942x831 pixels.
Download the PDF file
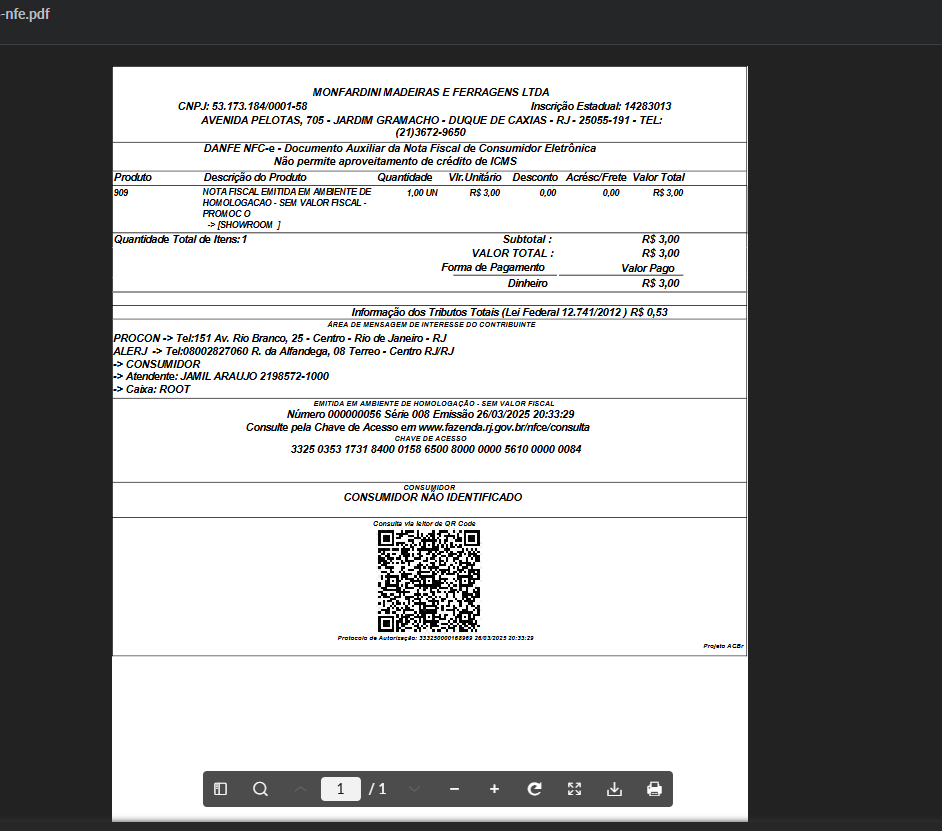tap(614, 789)
